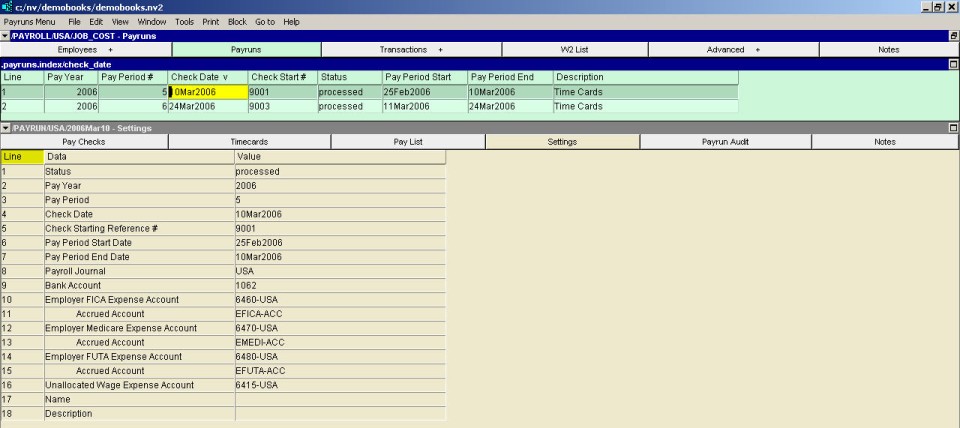Open the Tools menu

pyautogui.click(x=184, y=21)
